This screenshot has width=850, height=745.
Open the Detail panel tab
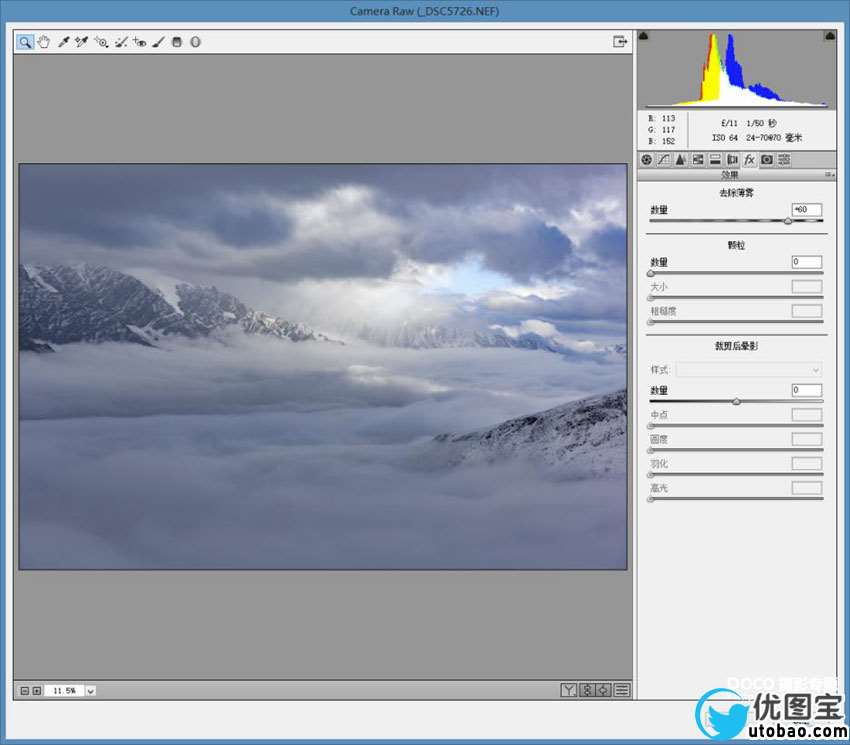(680, 159)
